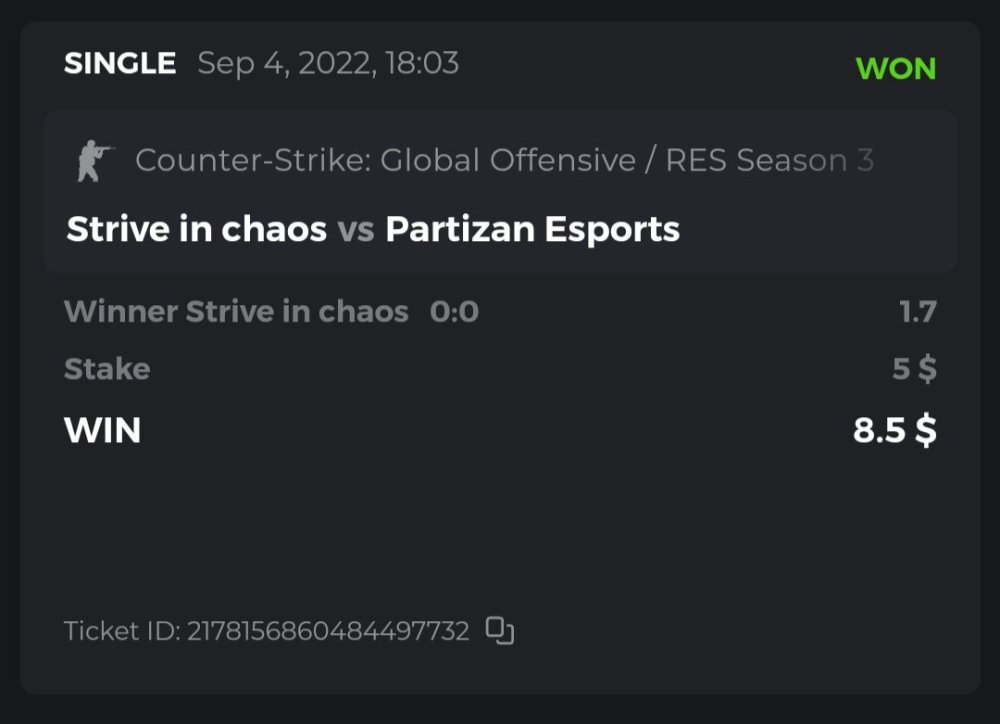Select the Ticket ID number text
The height and width of the screenshot is (724, 1000).
pos(328,632)
